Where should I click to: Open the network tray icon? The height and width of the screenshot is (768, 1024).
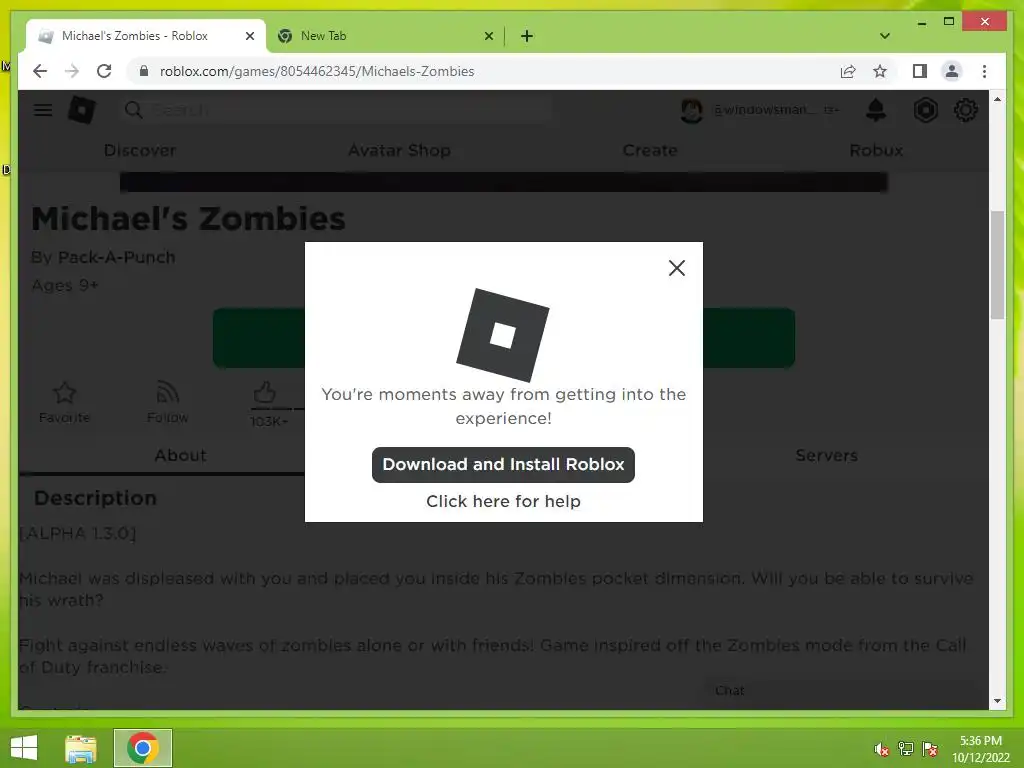905,749
